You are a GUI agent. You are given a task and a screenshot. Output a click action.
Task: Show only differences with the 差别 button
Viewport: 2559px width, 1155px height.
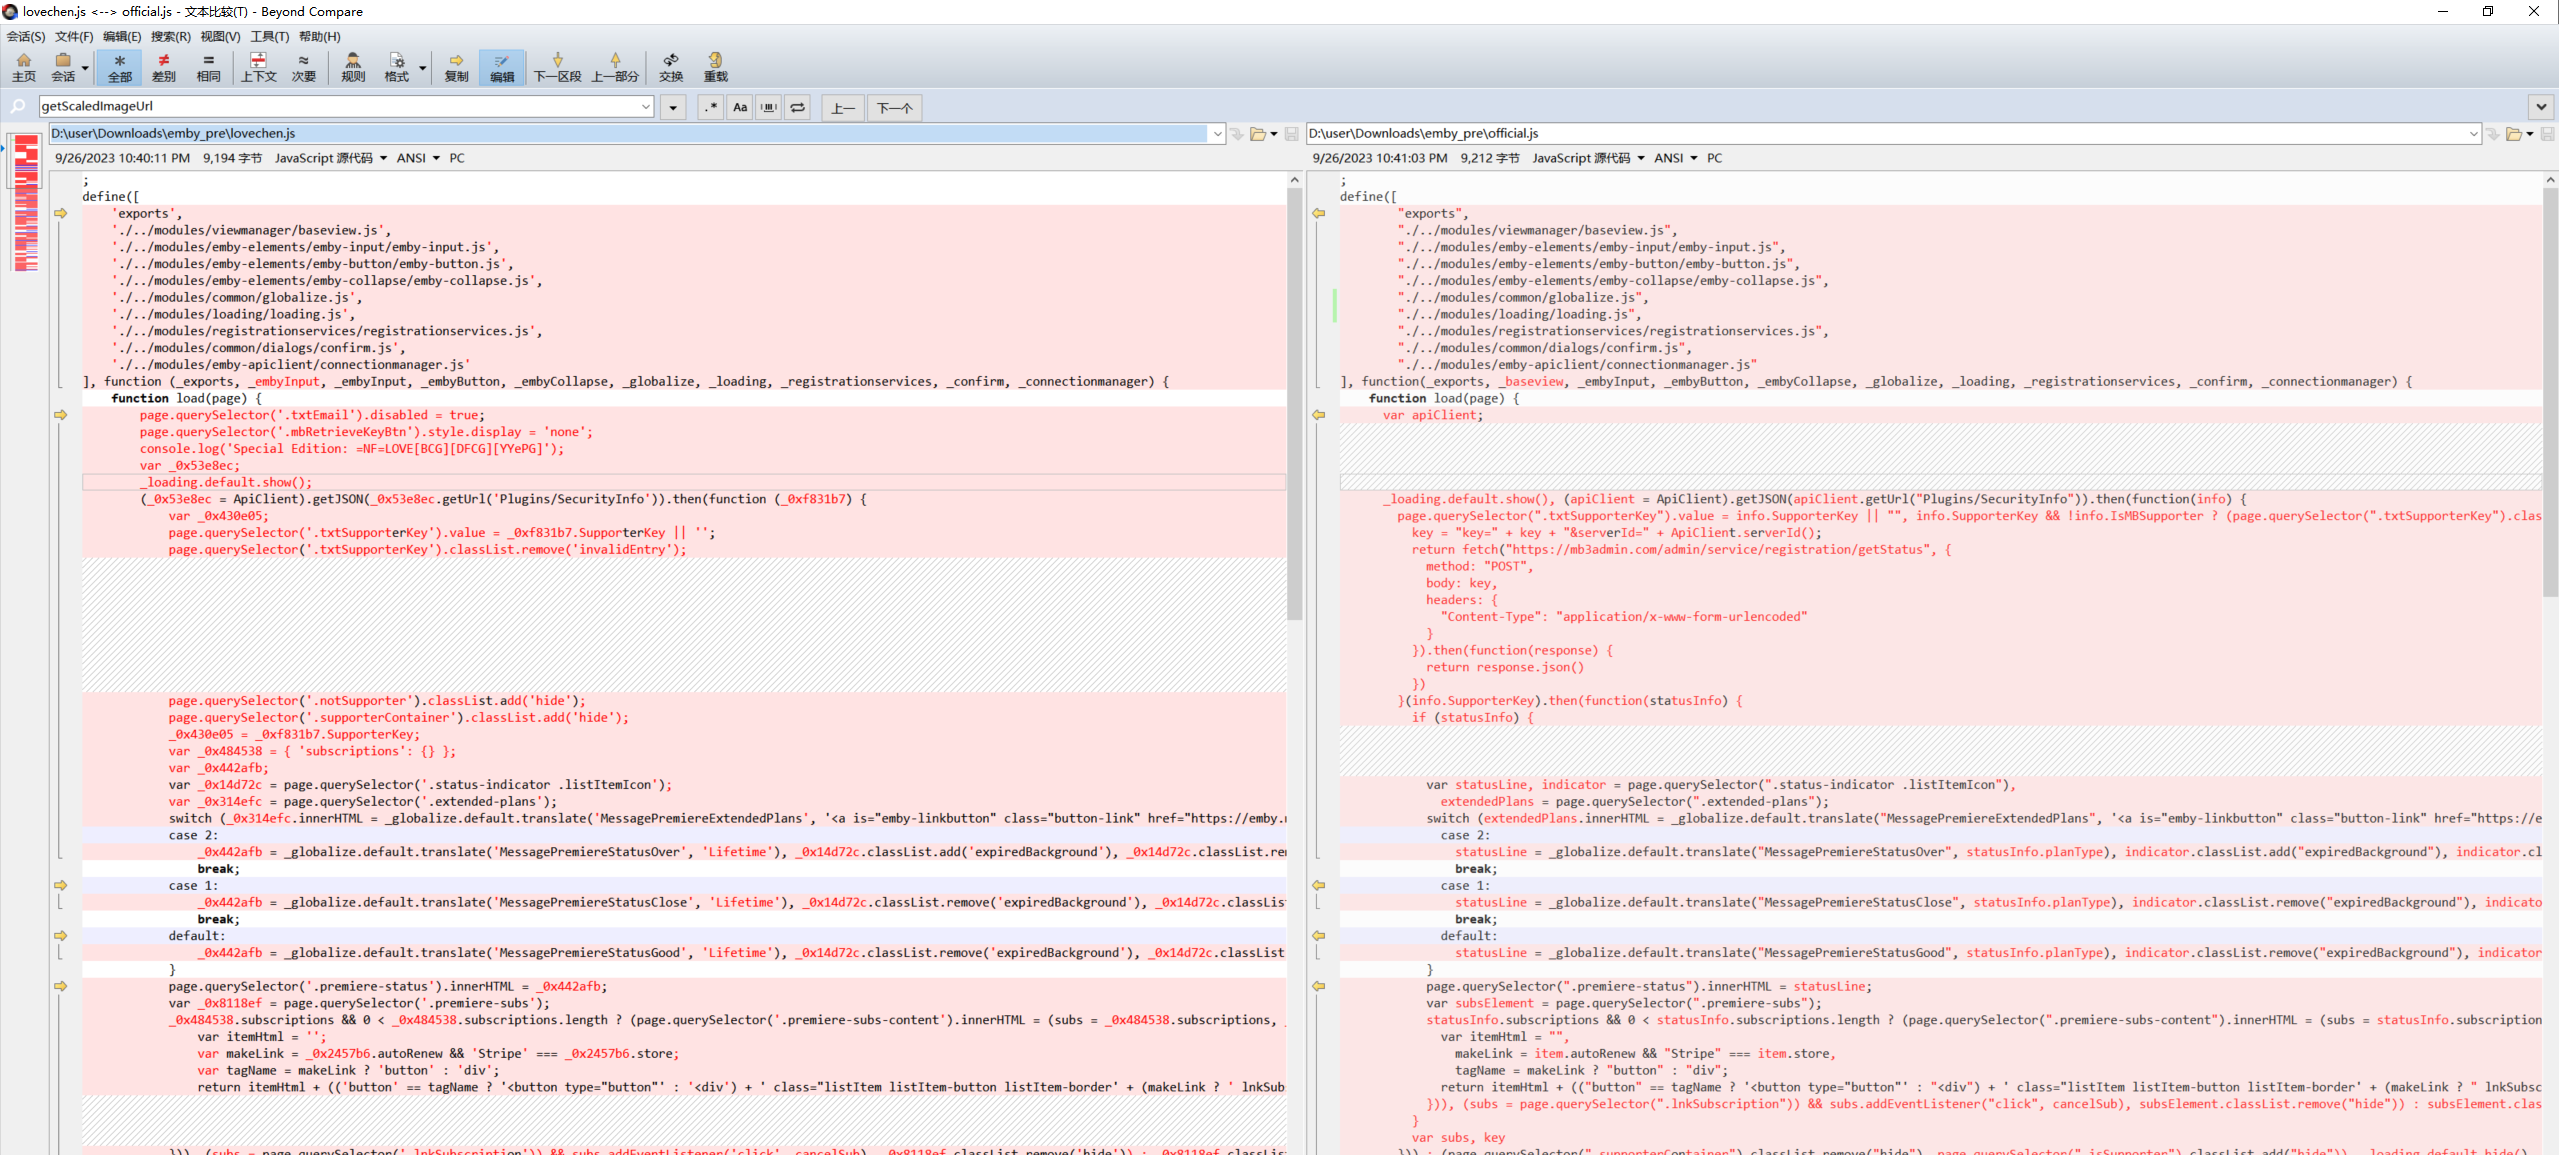[x=163, y=67]
